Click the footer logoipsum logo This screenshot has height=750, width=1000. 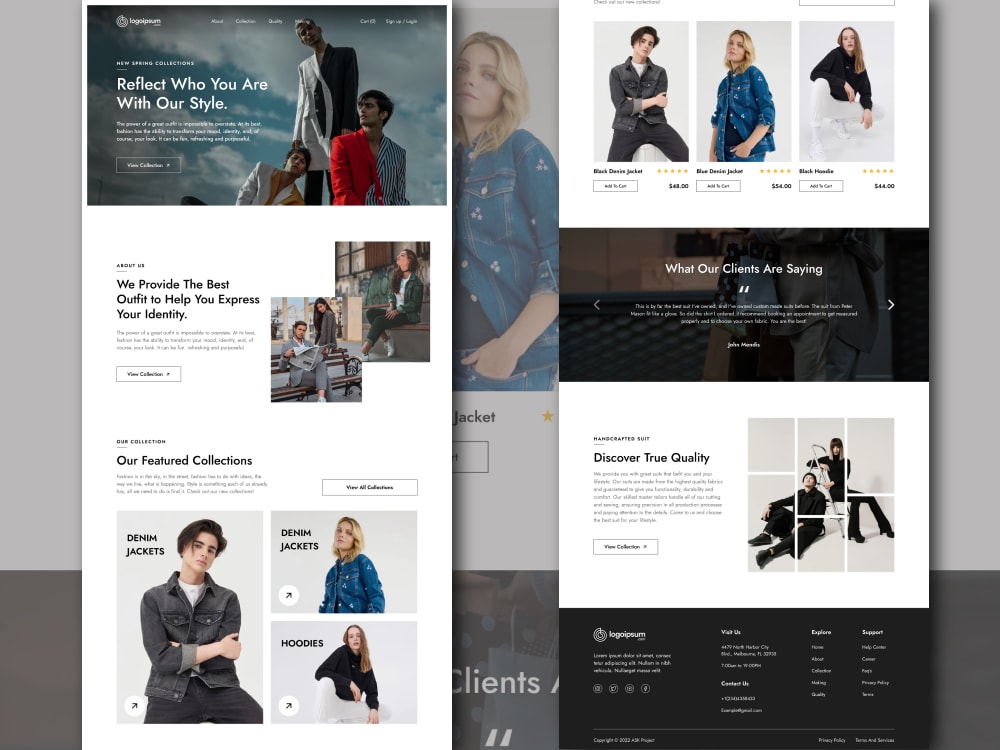[619, 635]
